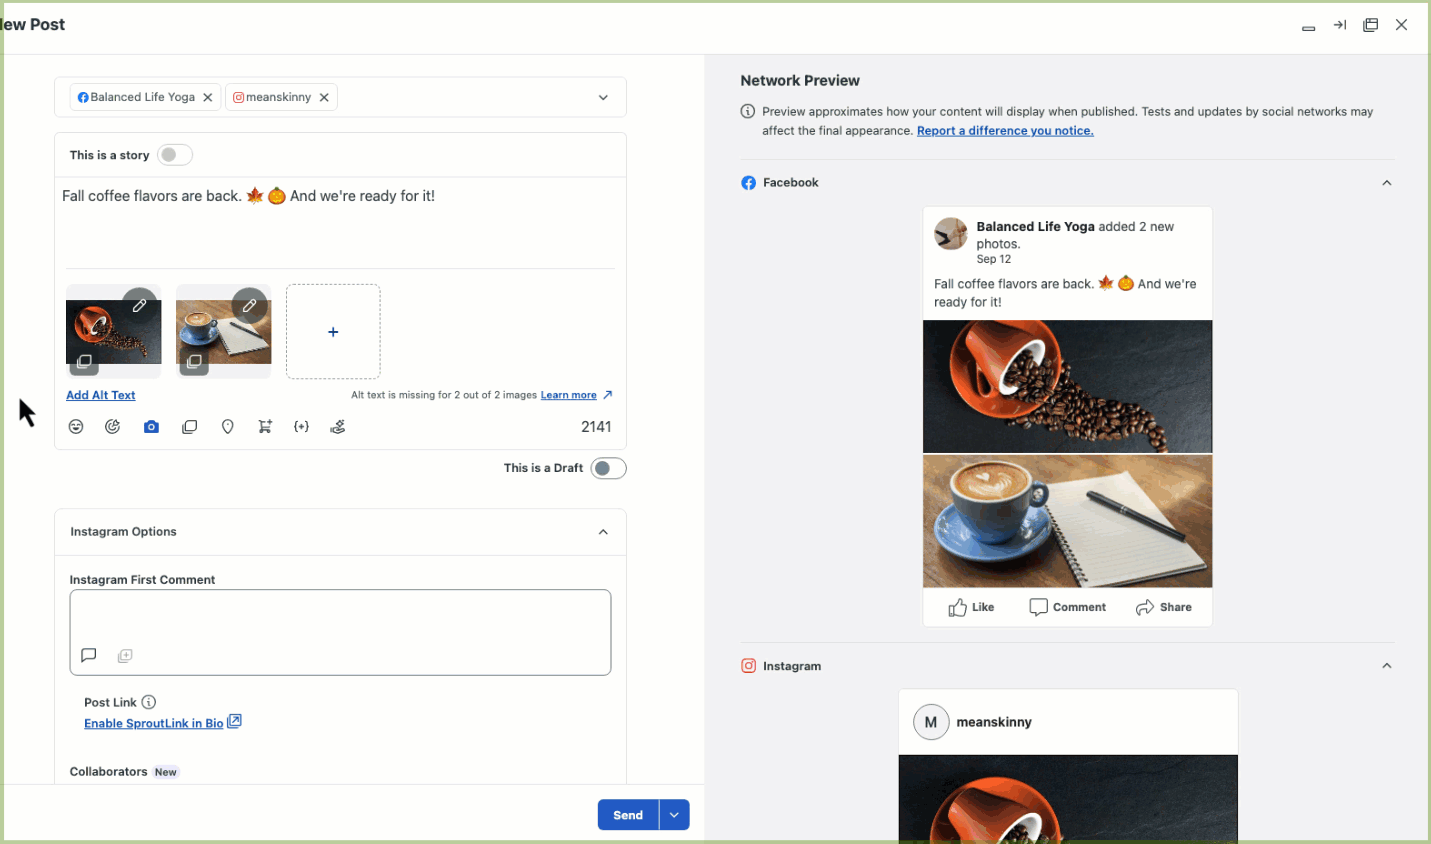Viewport: 1431px width, 844px height.
Task: Click the dynamic fields braces icon
Action: 301,427
